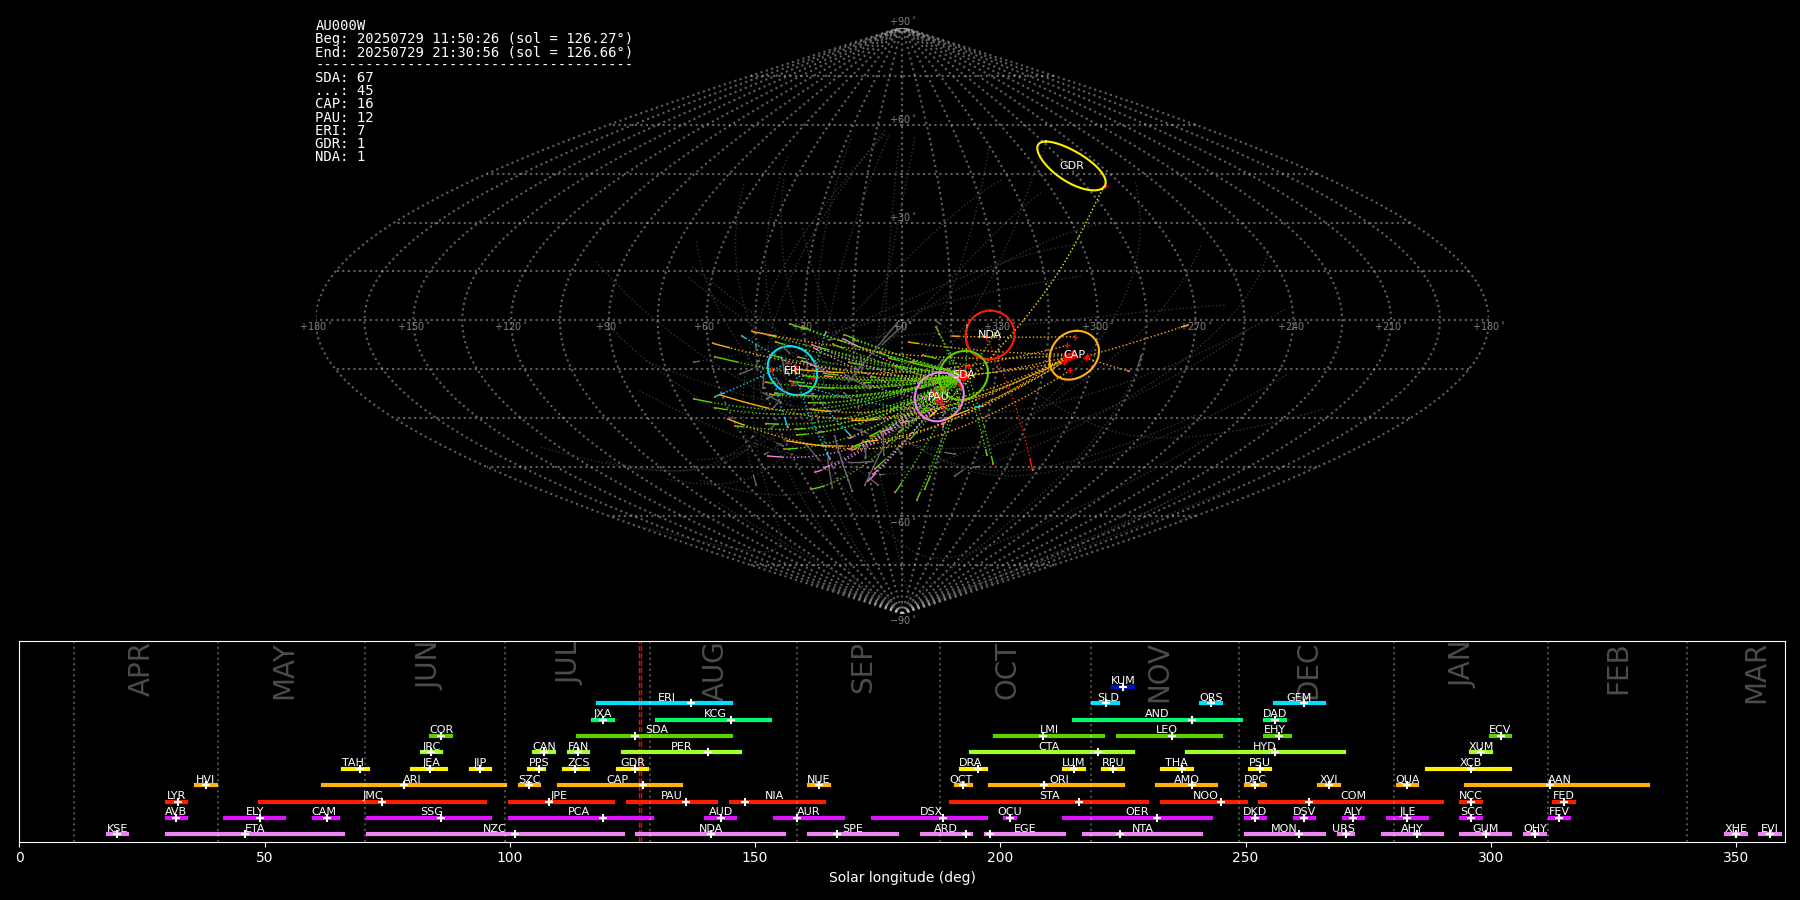1800x900 pixels.
Task: Click the COR shower label in timeline
Action: 441,730
